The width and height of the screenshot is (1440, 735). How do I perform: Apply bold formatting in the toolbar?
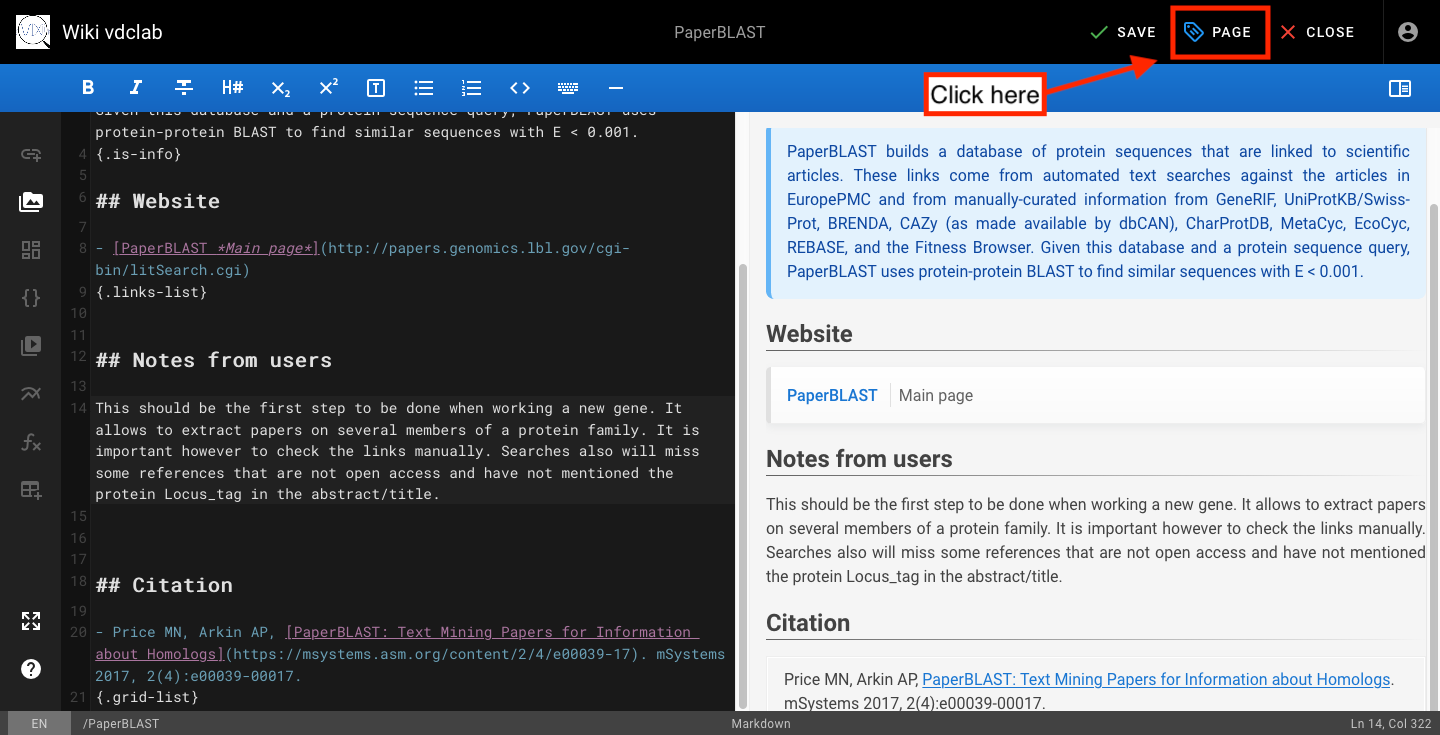(88, 88)
